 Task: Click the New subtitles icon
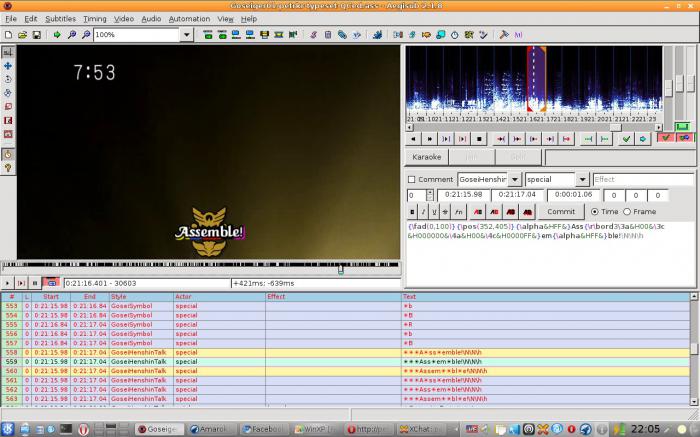pos(8,34)
